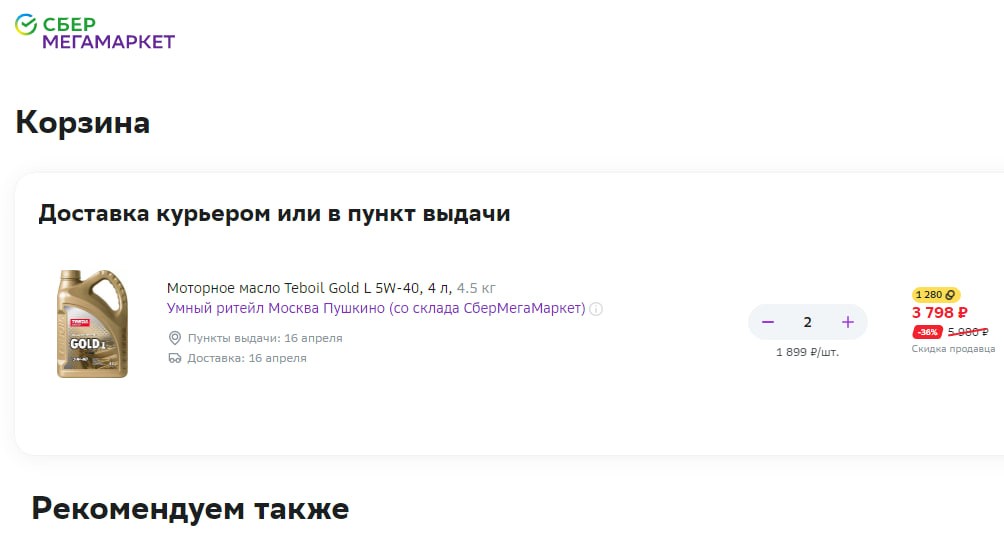
Task: Select 'Доставка: 16 апреля' text
Action: [x=247, y=358]
